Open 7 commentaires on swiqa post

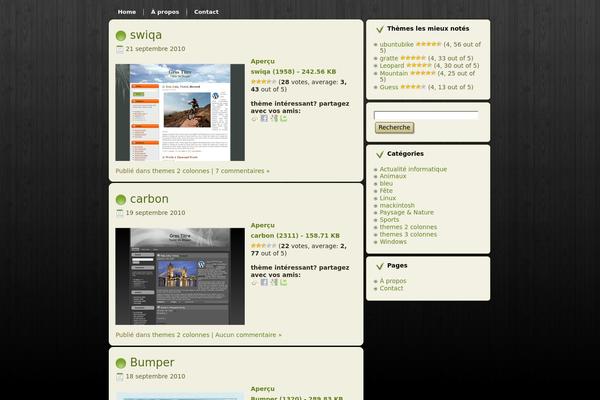[x=242, y=171]
